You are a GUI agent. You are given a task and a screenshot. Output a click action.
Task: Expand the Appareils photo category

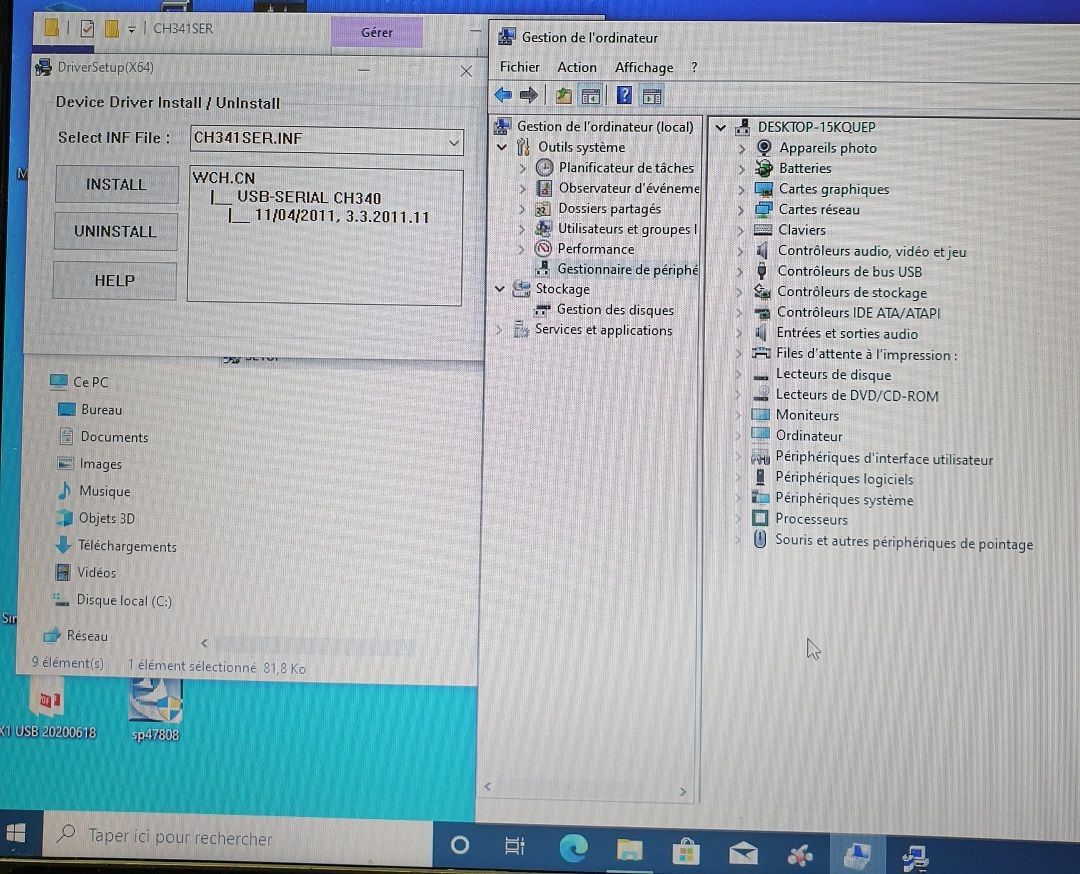(x=741, y=148)
